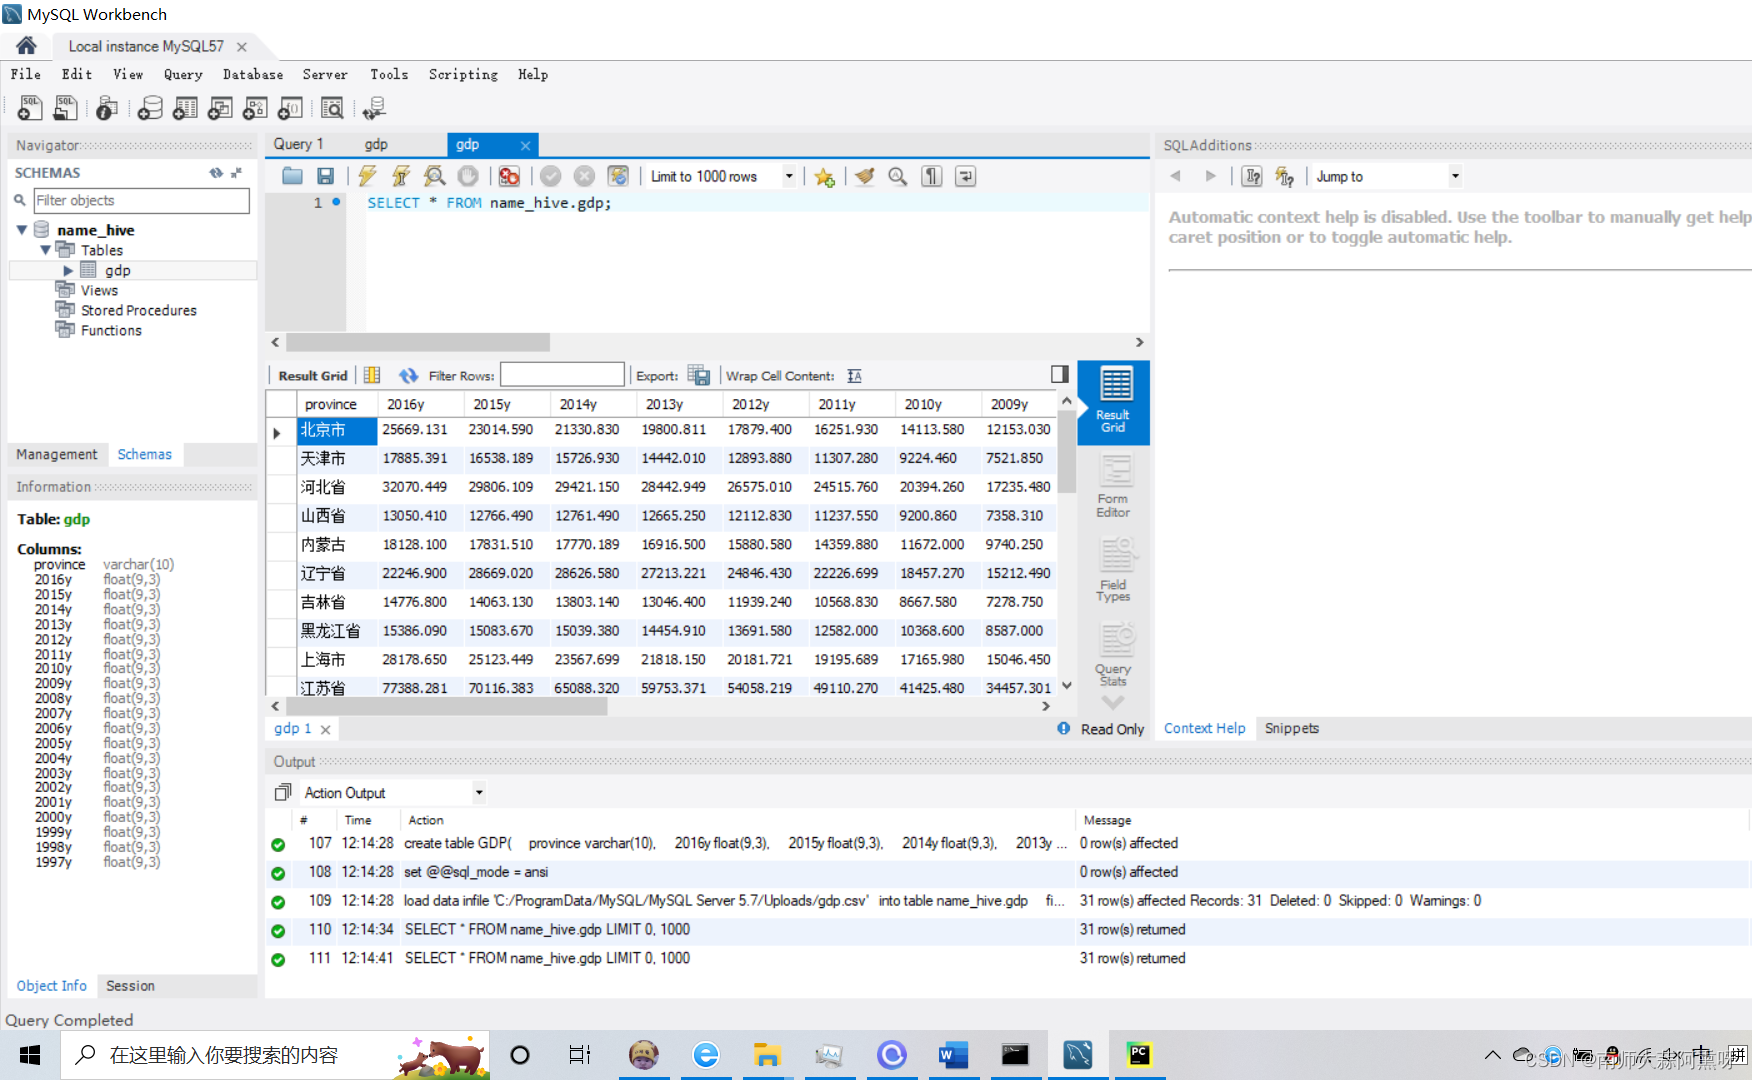Select Stored Procedures in tree
Screen dimensions: 1752x1080
pos(139,310)
